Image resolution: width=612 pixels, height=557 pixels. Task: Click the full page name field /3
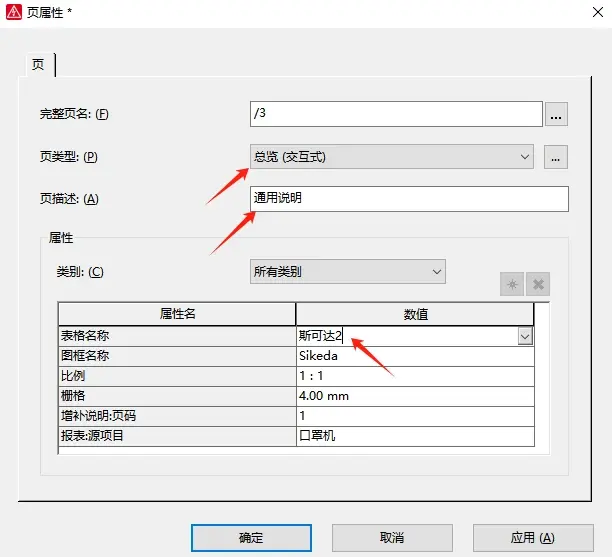tap(396, 114)
